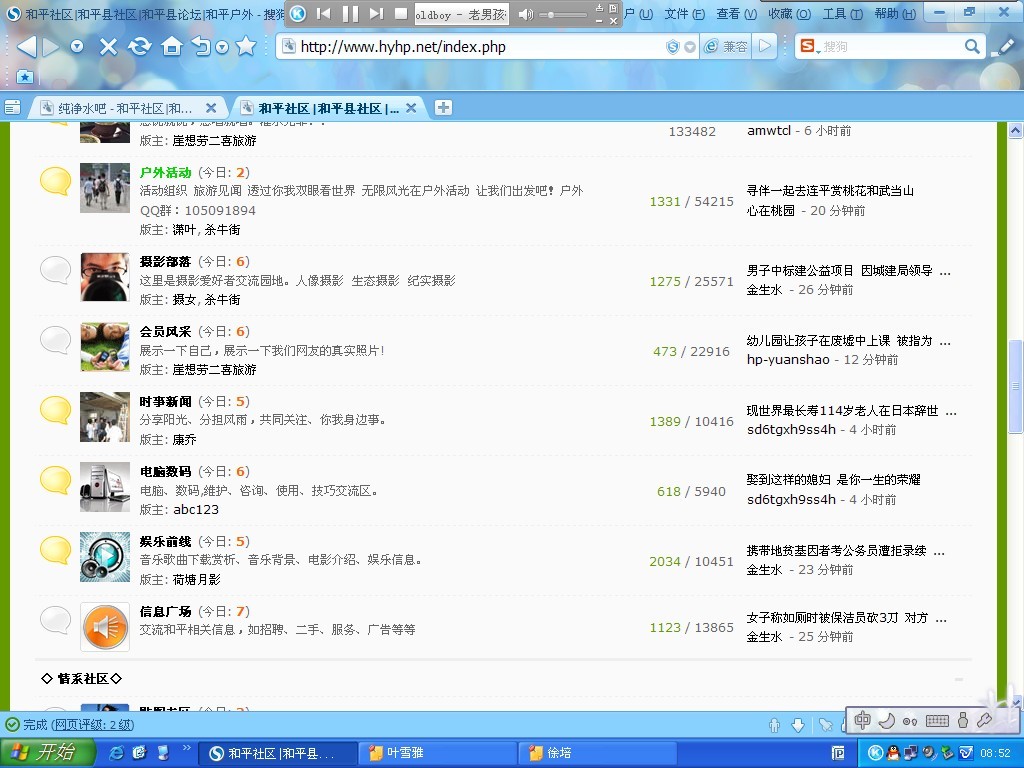Pause the playing song

(350, 14)
